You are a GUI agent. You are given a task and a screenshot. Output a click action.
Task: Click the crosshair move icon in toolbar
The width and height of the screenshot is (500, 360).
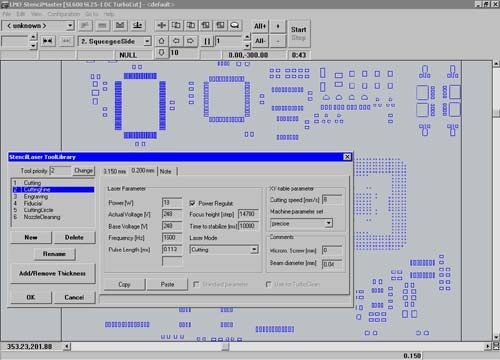162,25
